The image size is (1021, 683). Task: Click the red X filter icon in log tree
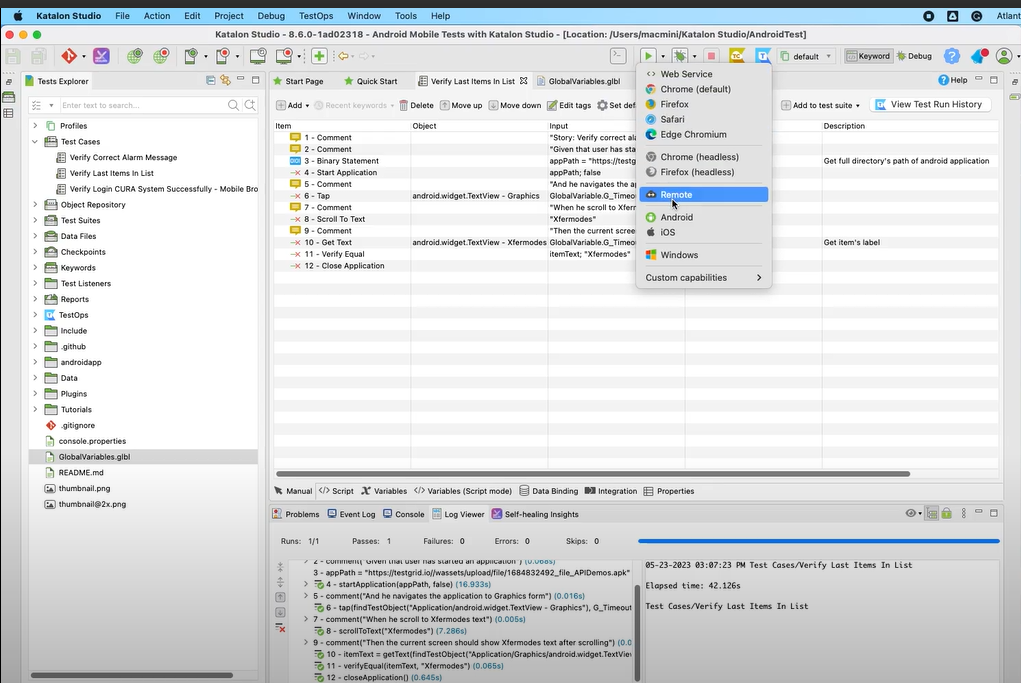281,628
